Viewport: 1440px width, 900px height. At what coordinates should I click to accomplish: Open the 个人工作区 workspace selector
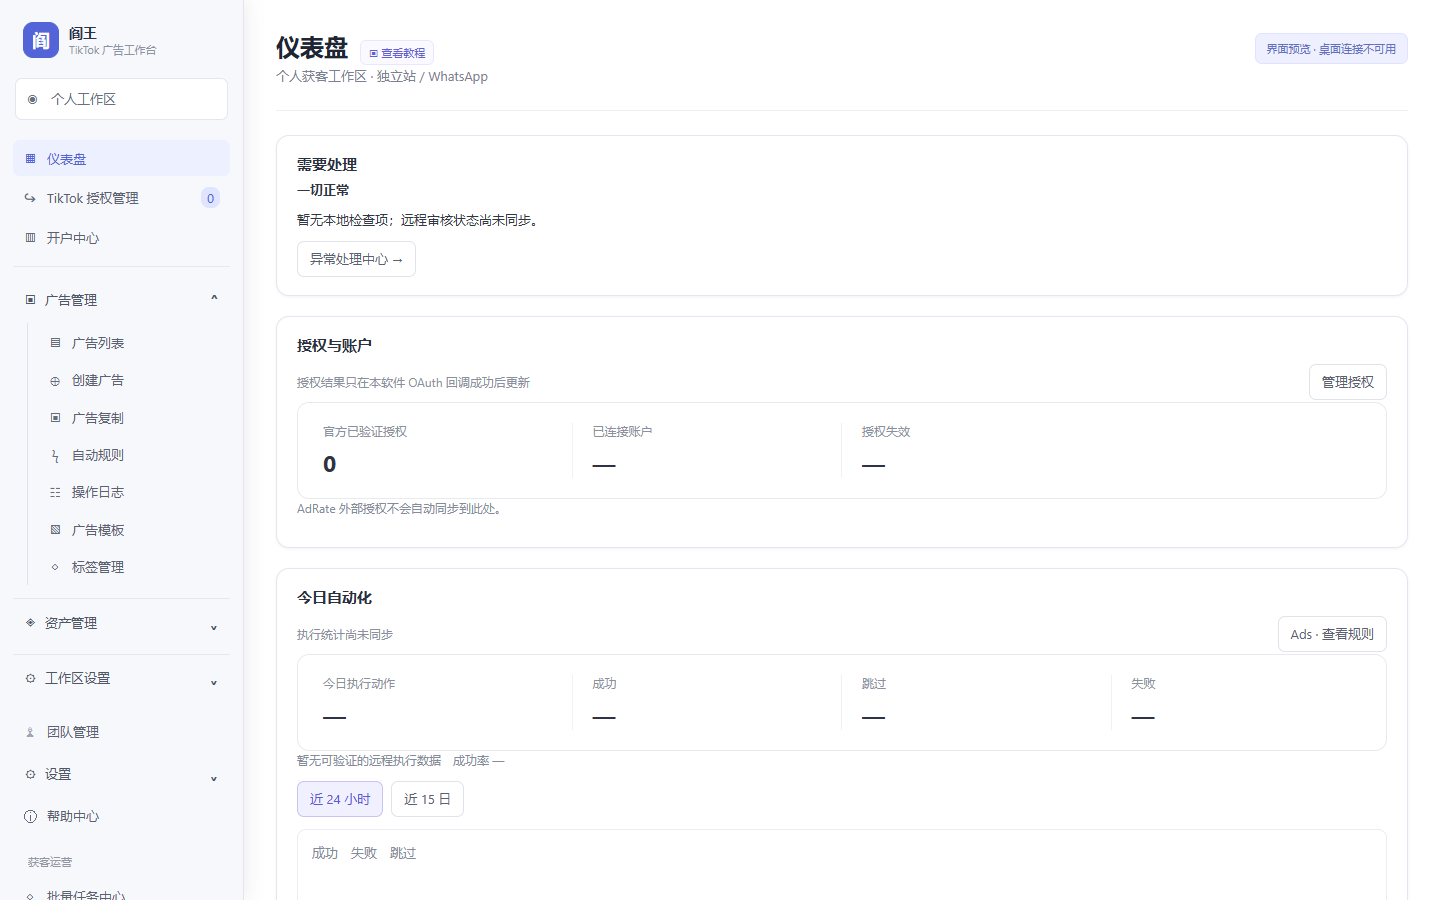(x=121, y=99)
